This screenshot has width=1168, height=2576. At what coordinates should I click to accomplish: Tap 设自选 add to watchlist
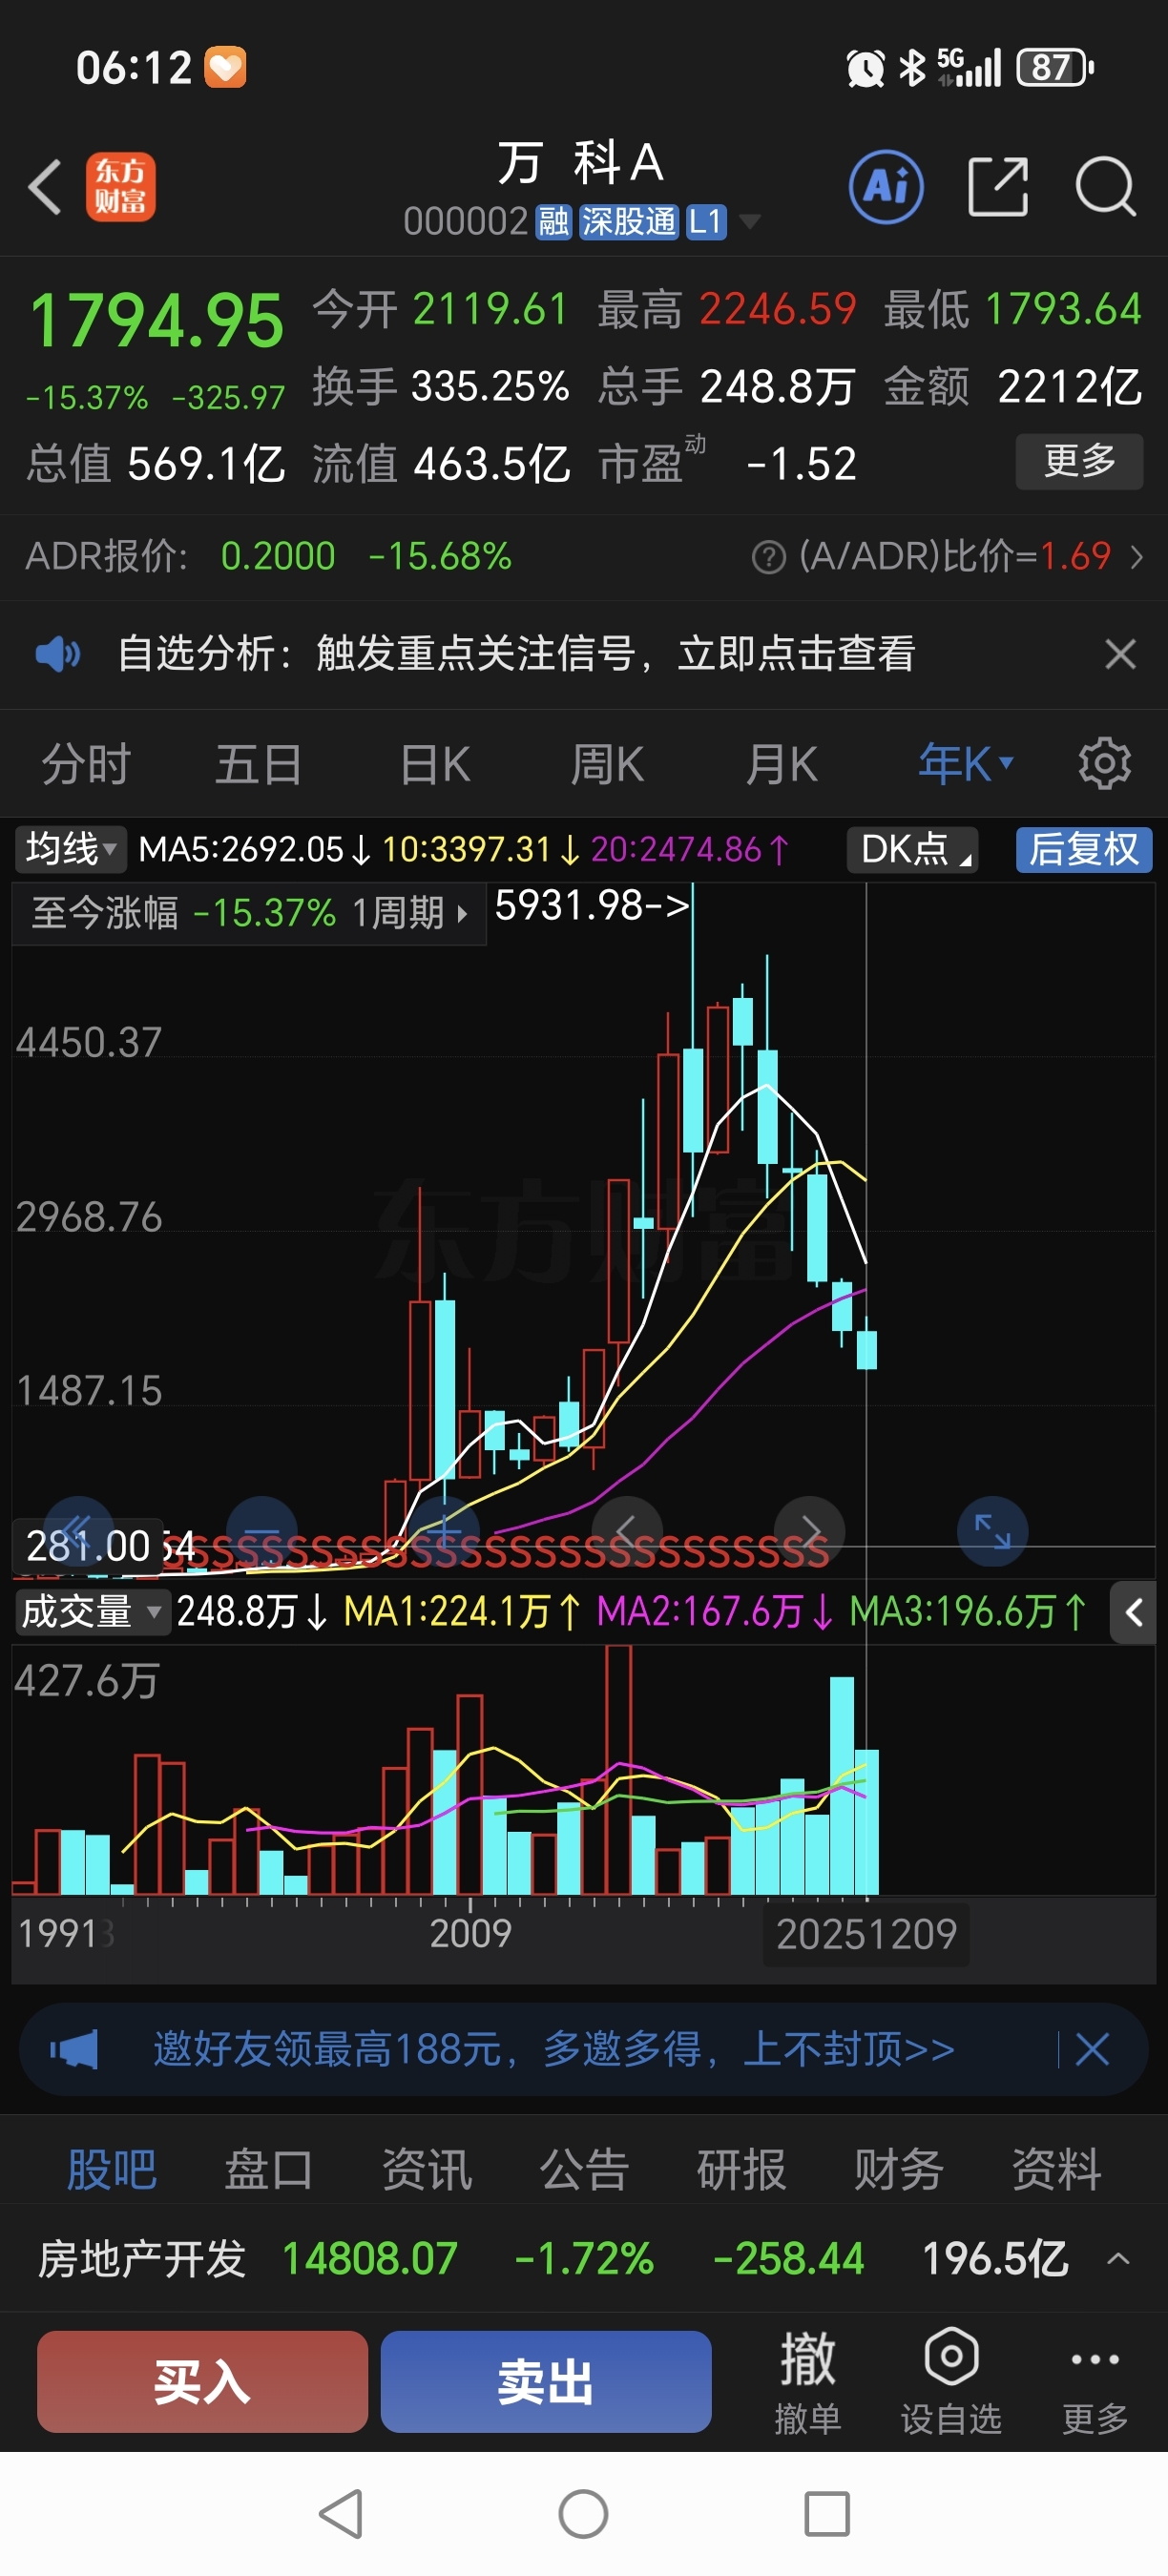point(951,2381)
